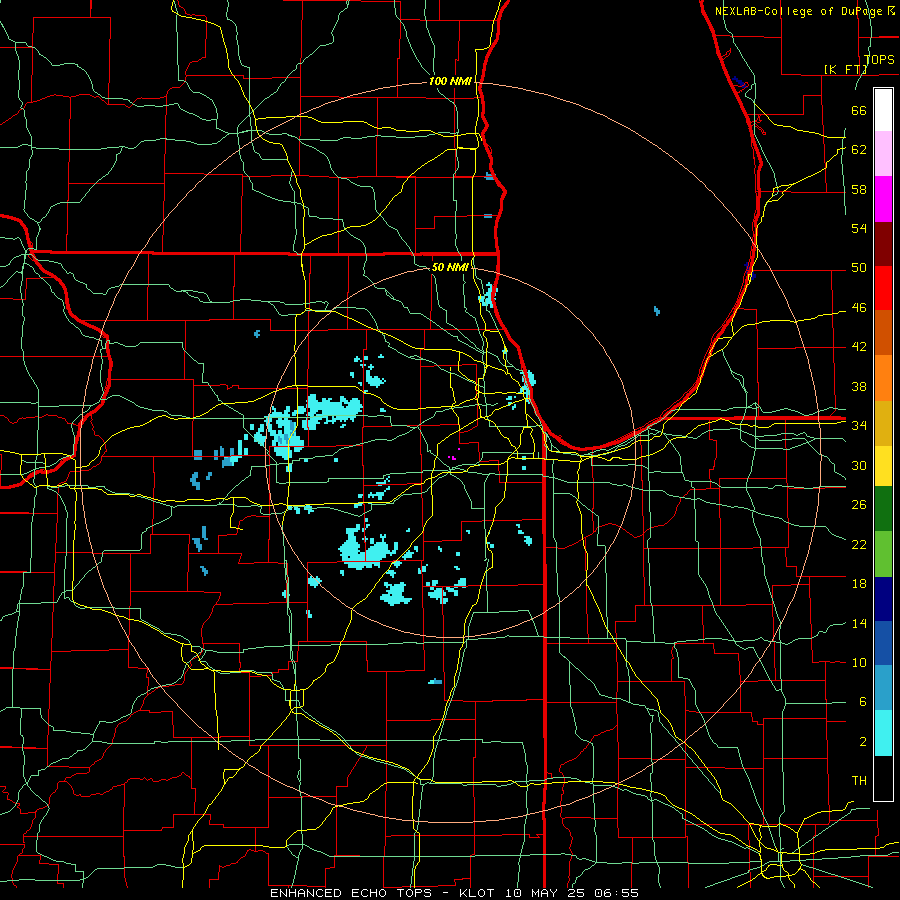This screenshot has width=900, height=900.
Task: Click the black TH threshold swatch in legend
Action: pyautogui.click(x=883, y=778)
